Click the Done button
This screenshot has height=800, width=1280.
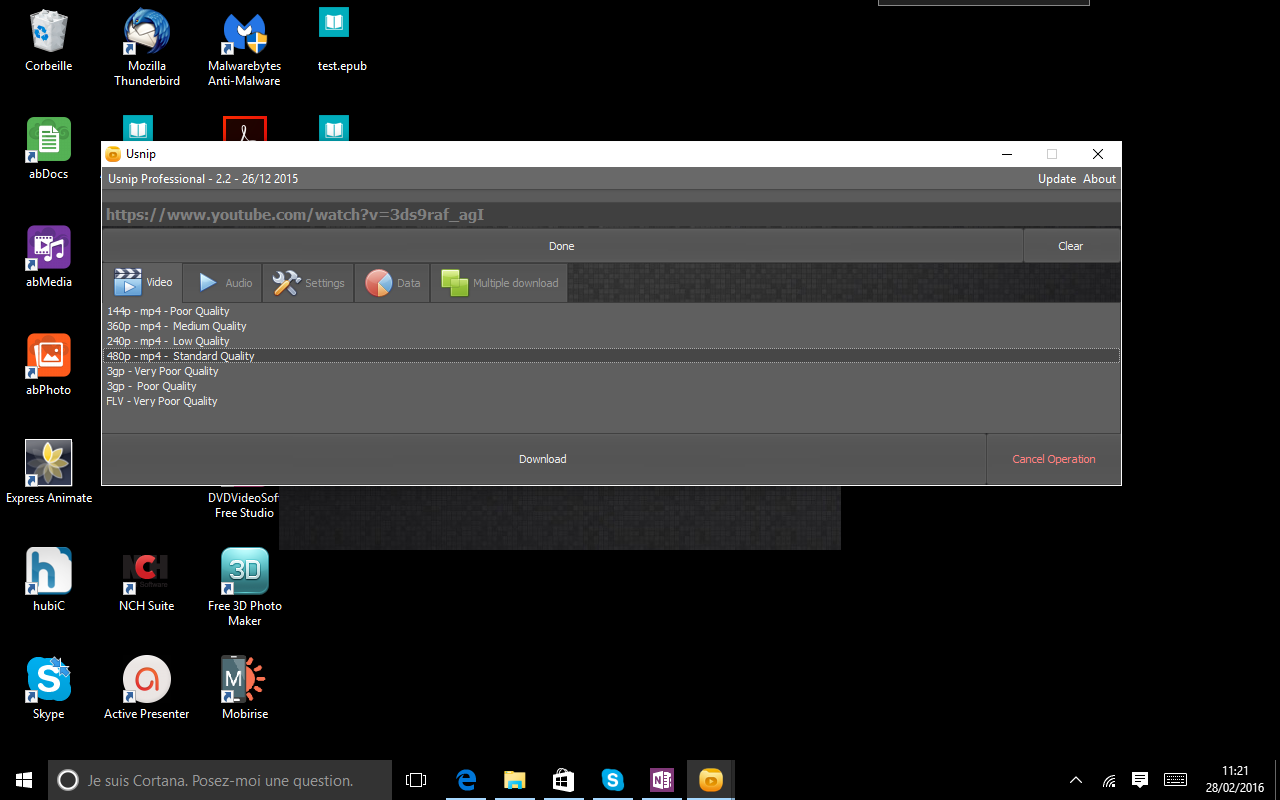pyautogui.click(x=562, y=246)
